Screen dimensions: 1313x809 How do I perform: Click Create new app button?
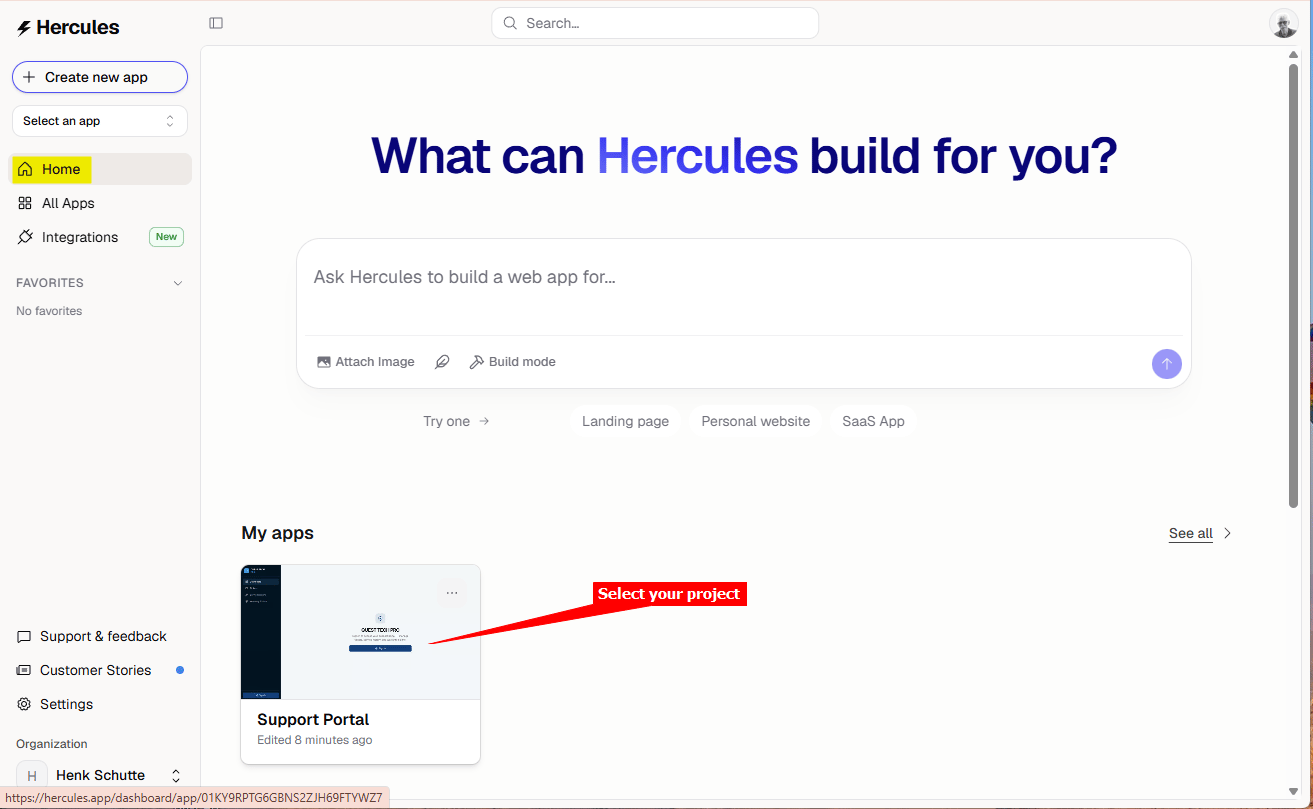click(100, 77)
